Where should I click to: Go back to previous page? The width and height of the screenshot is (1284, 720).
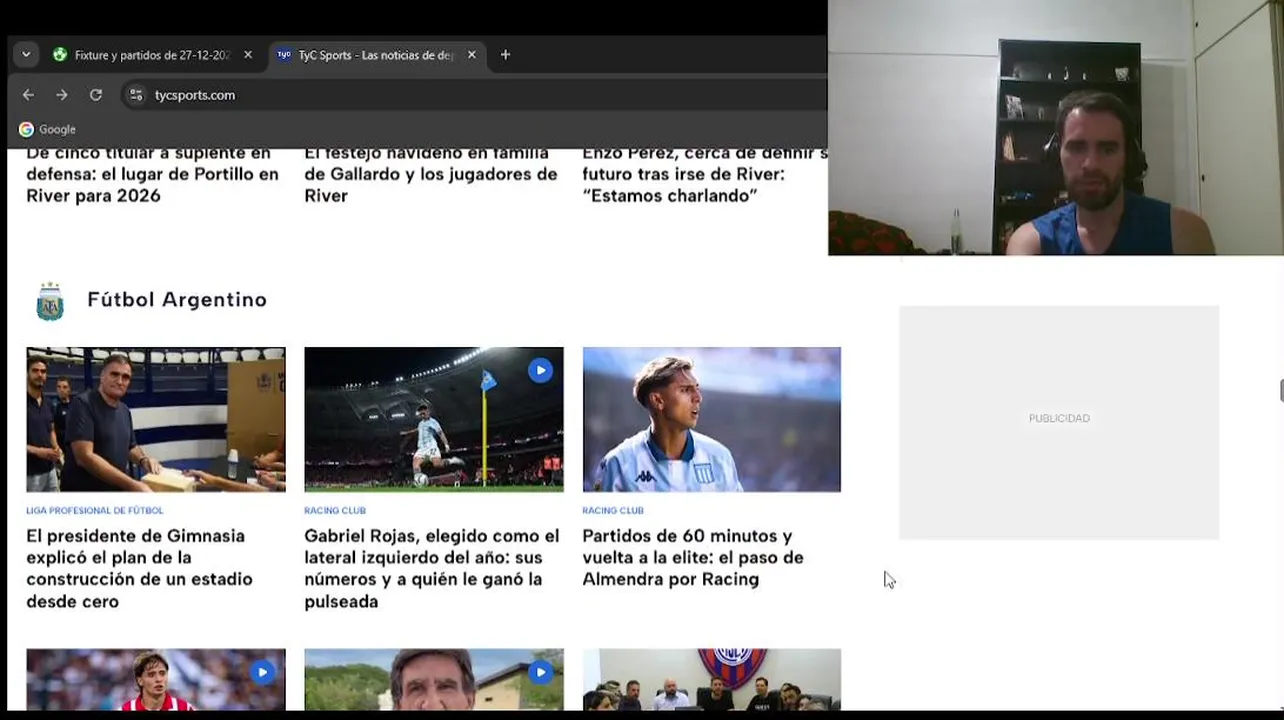(x=28, y=95)
